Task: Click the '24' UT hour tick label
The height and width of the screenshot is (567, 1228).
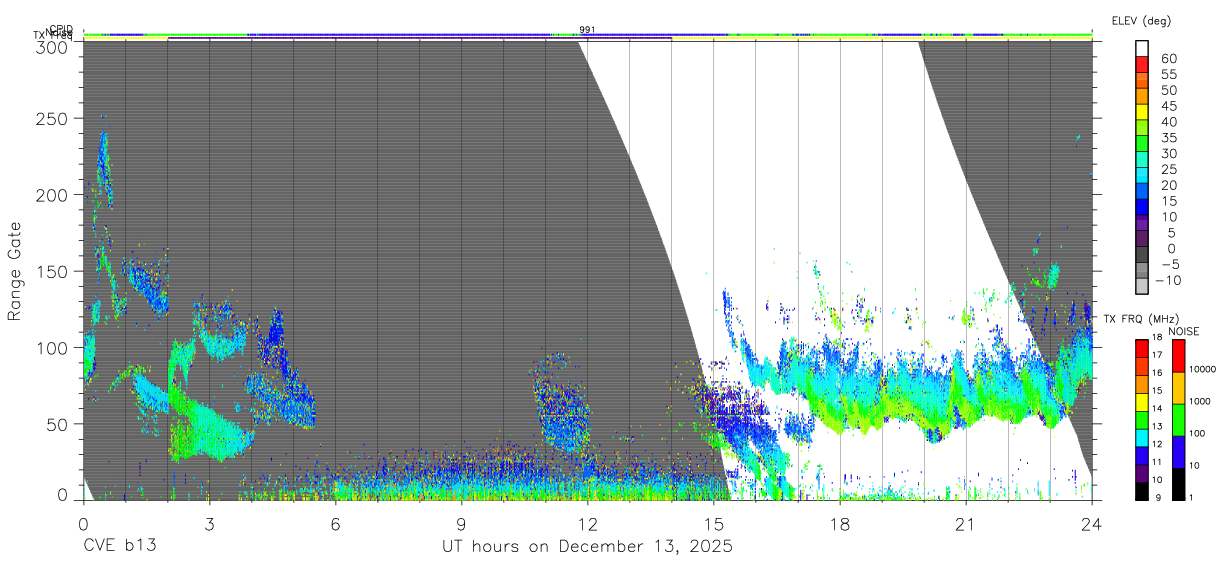Action: click(1092, 524)
